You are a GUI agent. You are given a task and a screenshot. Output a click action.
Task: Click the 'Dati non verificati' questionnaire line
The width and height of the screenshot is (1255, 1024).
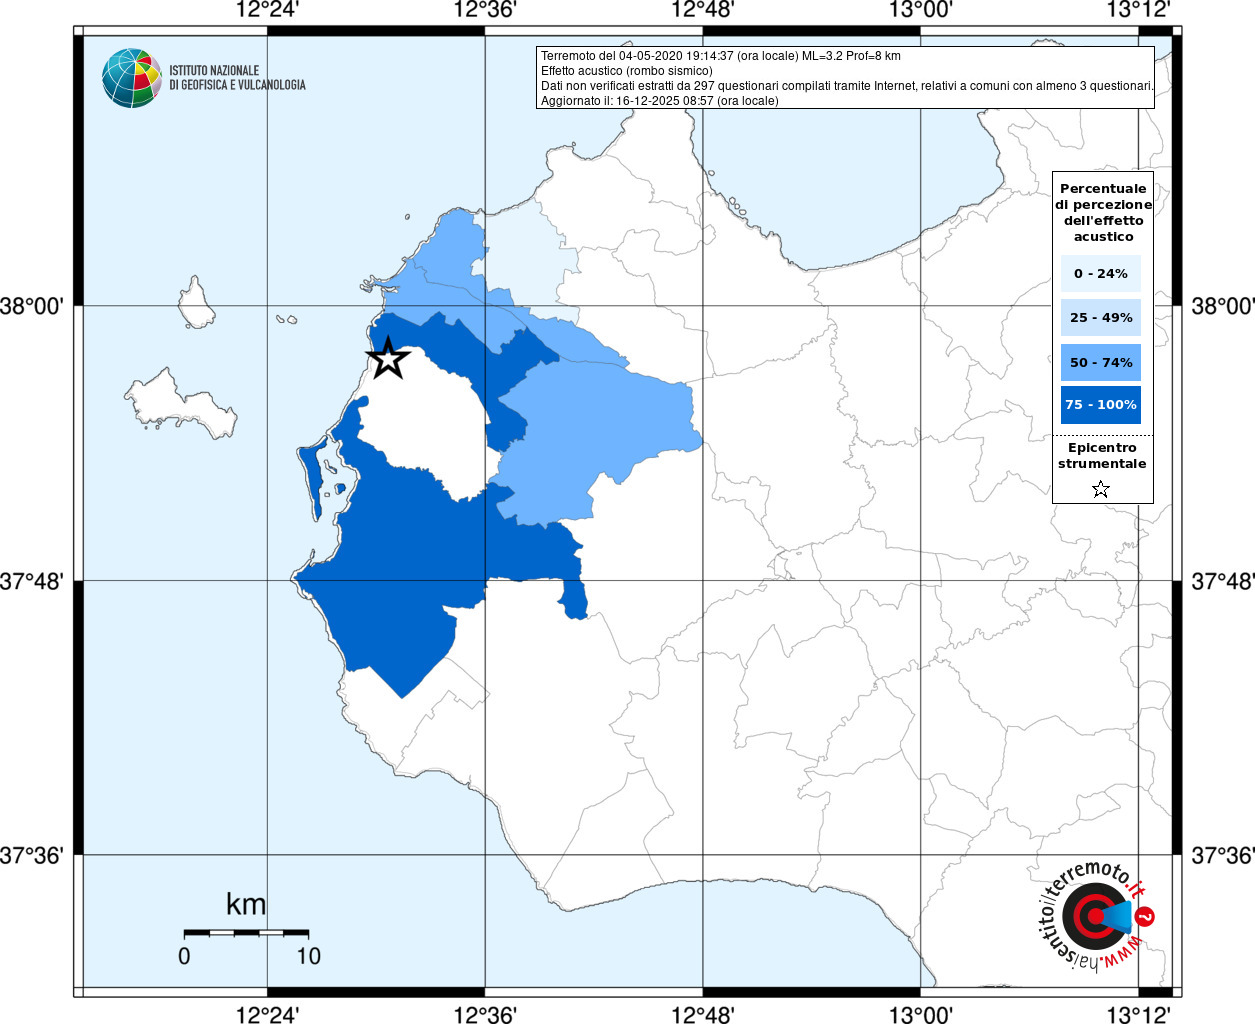coord(847,86)
